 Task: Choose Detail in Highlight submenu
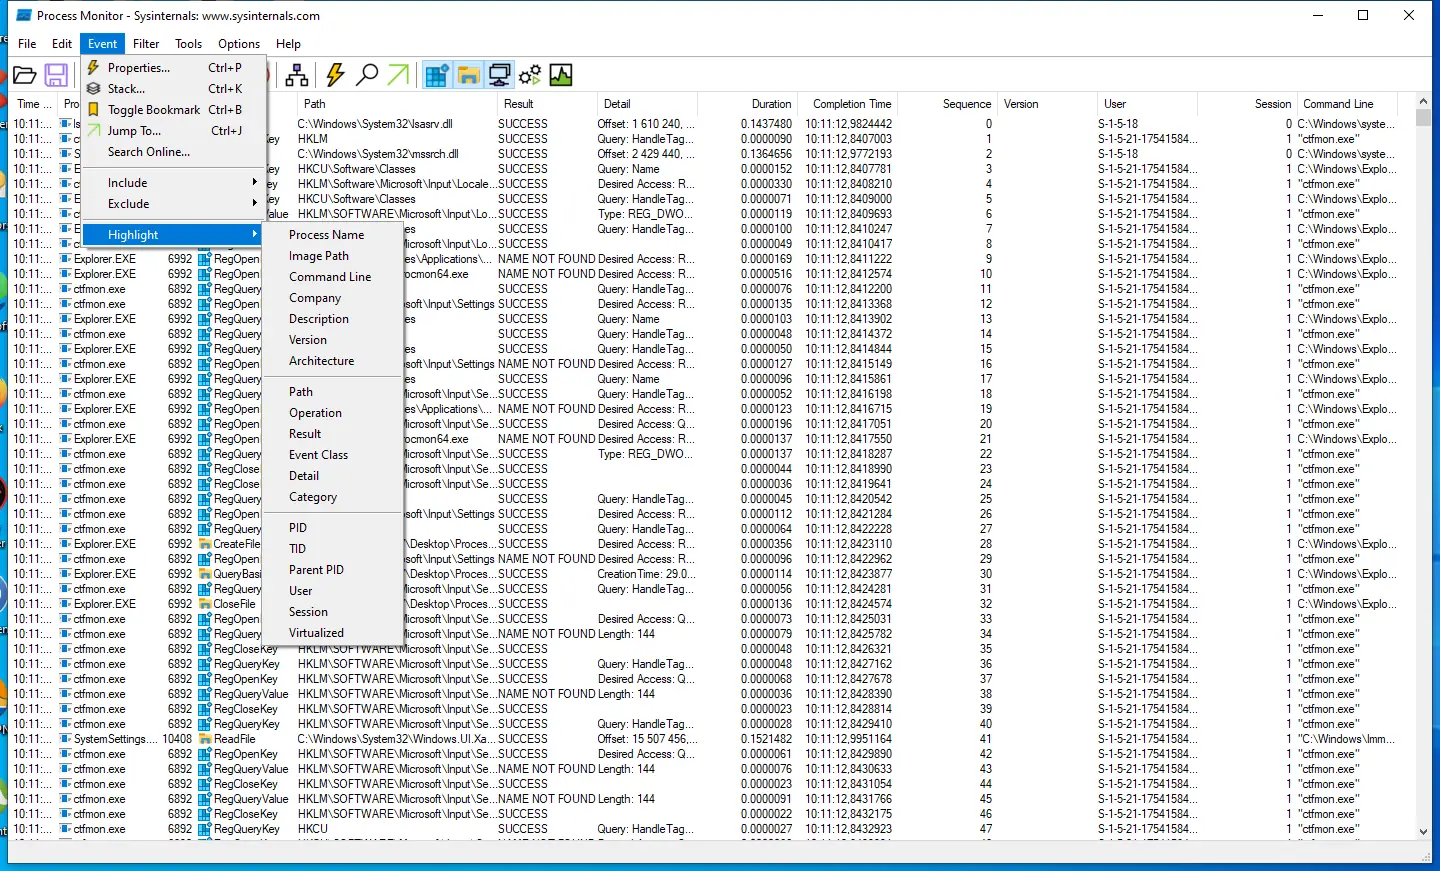[x=333, y=476]
